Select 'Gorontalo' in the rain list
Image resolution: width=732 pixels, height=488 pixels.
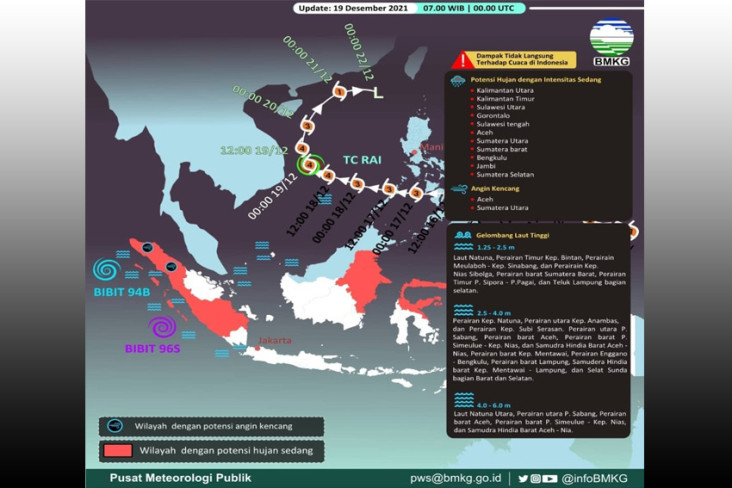pos(493,116)
